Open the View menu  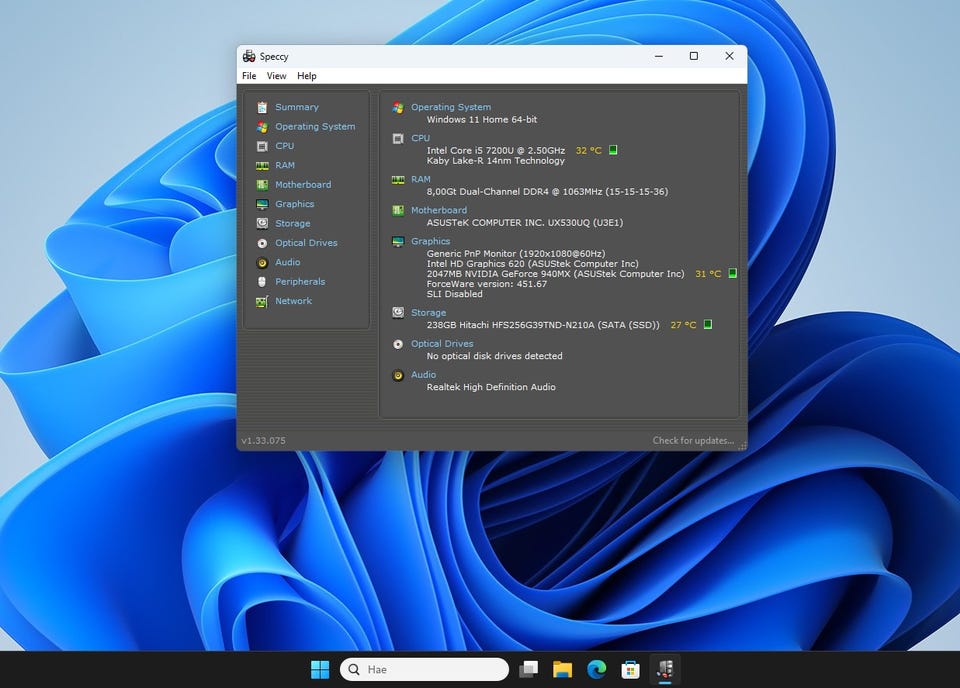(x=276, y=76)
